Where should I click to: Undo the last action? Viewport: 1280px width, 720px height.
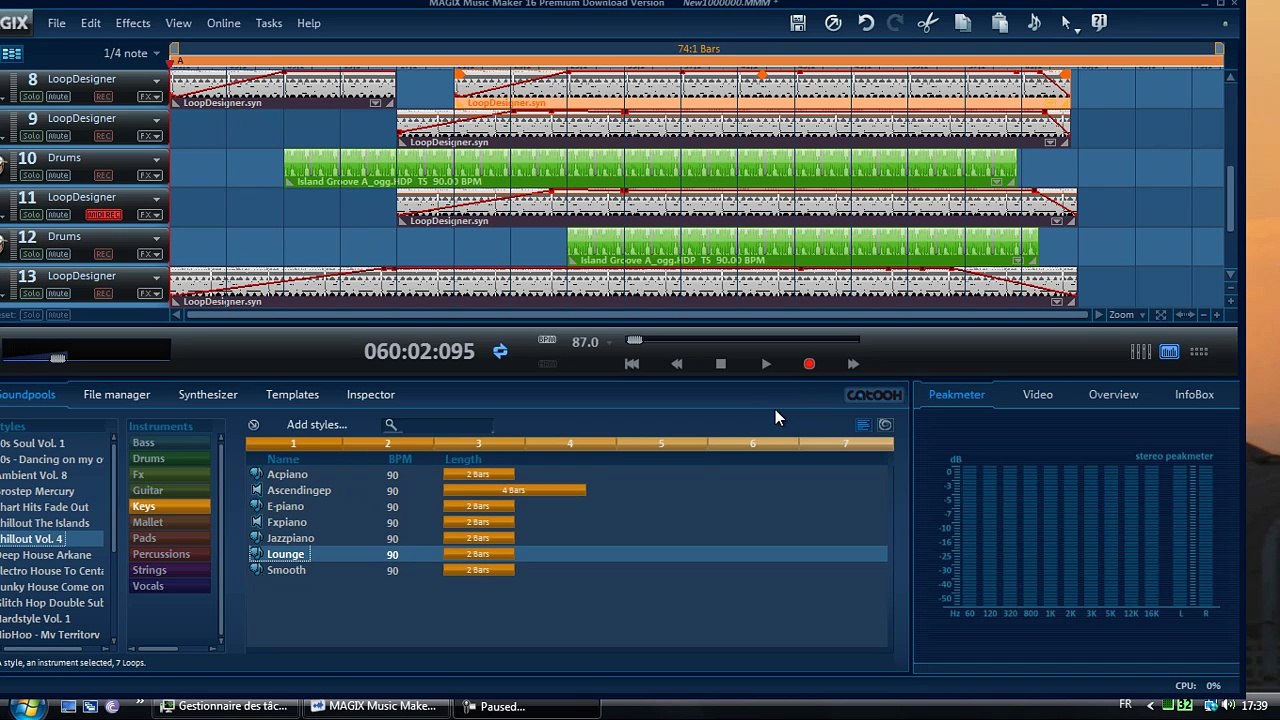pos(866,23)
